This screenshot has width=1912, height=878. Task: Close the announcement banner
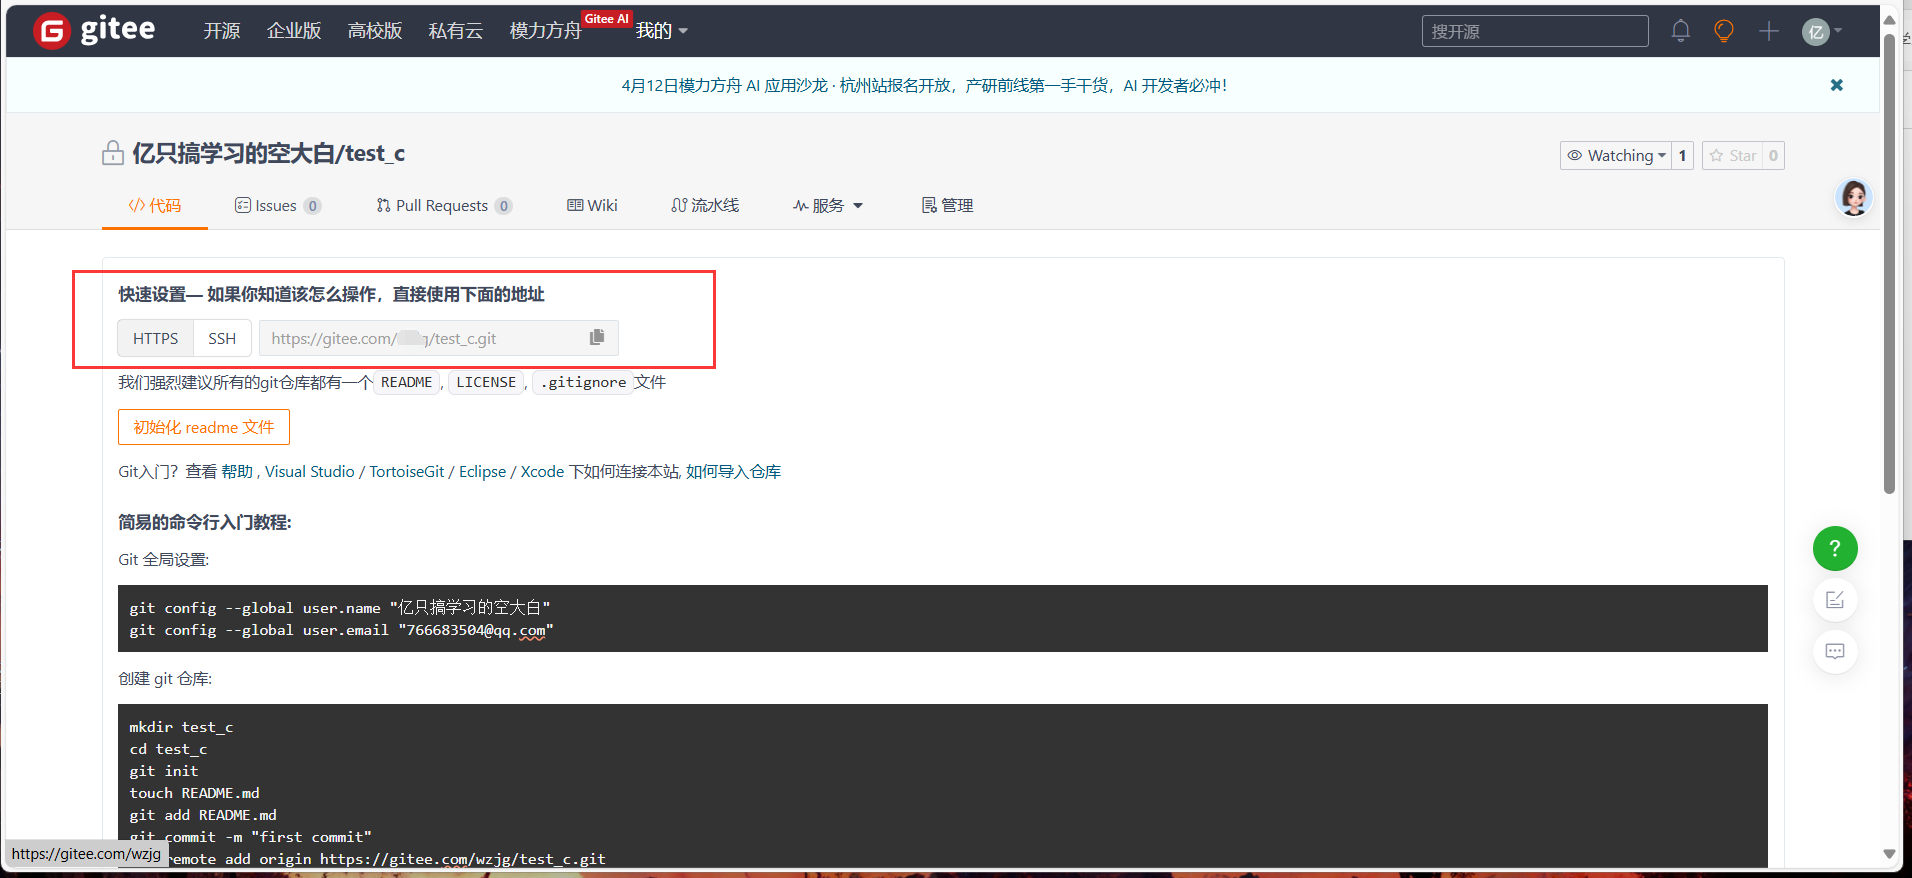click(1837, 85)
